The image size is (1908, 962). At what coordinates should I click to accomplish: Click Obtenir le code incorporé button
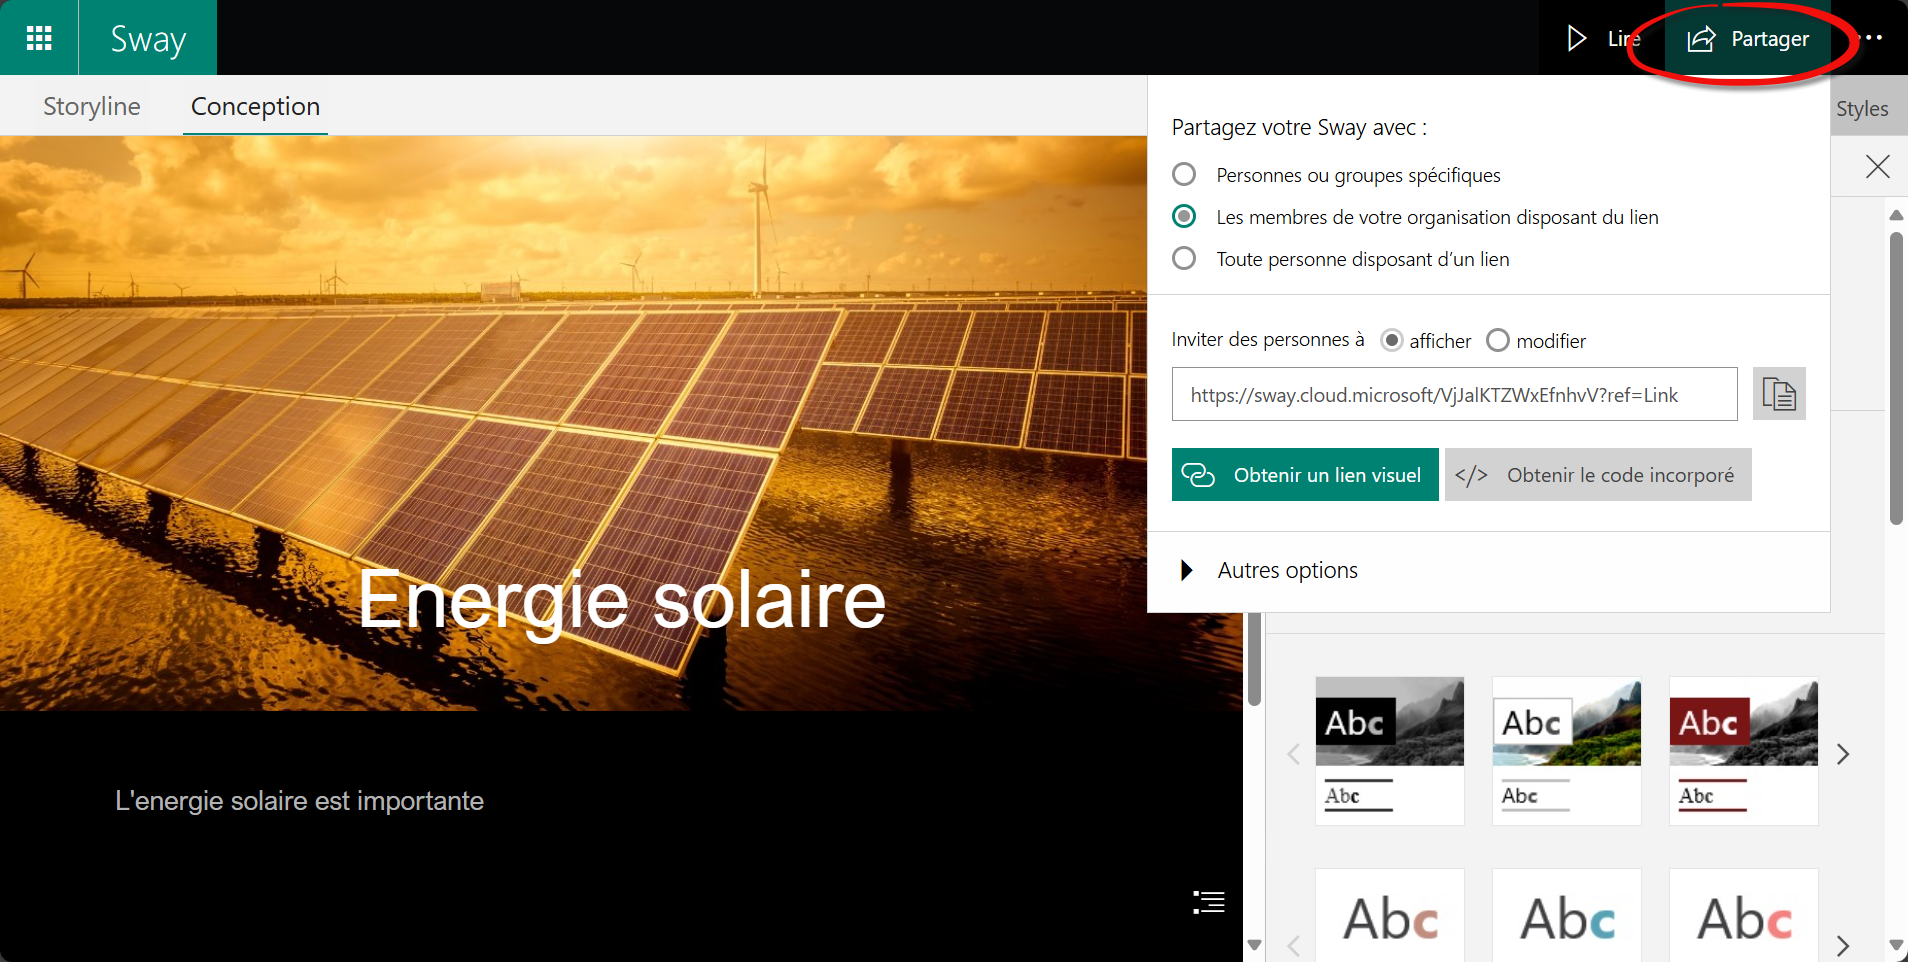click(x=1597, y=475)
